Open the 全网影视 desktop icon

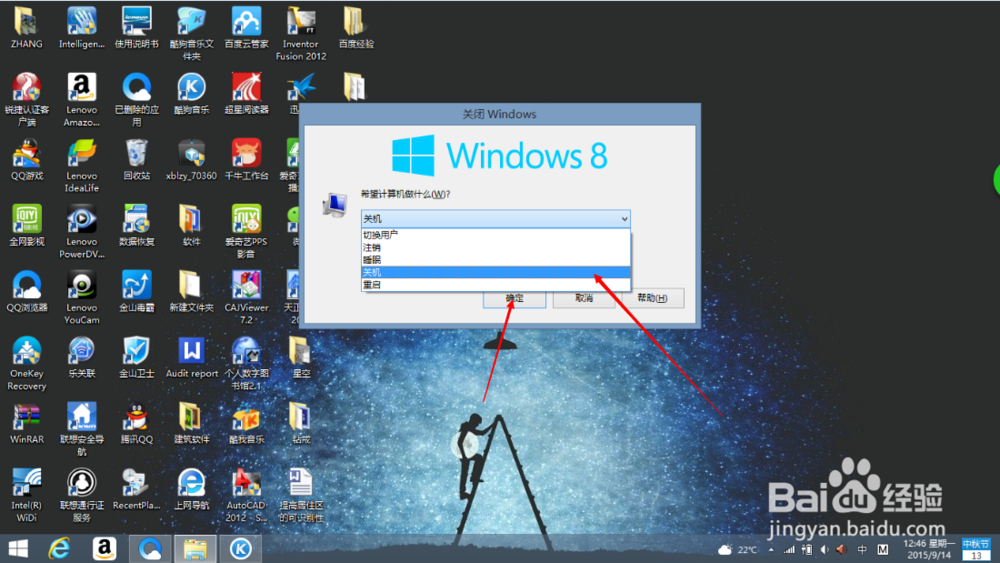coord(27,225)
